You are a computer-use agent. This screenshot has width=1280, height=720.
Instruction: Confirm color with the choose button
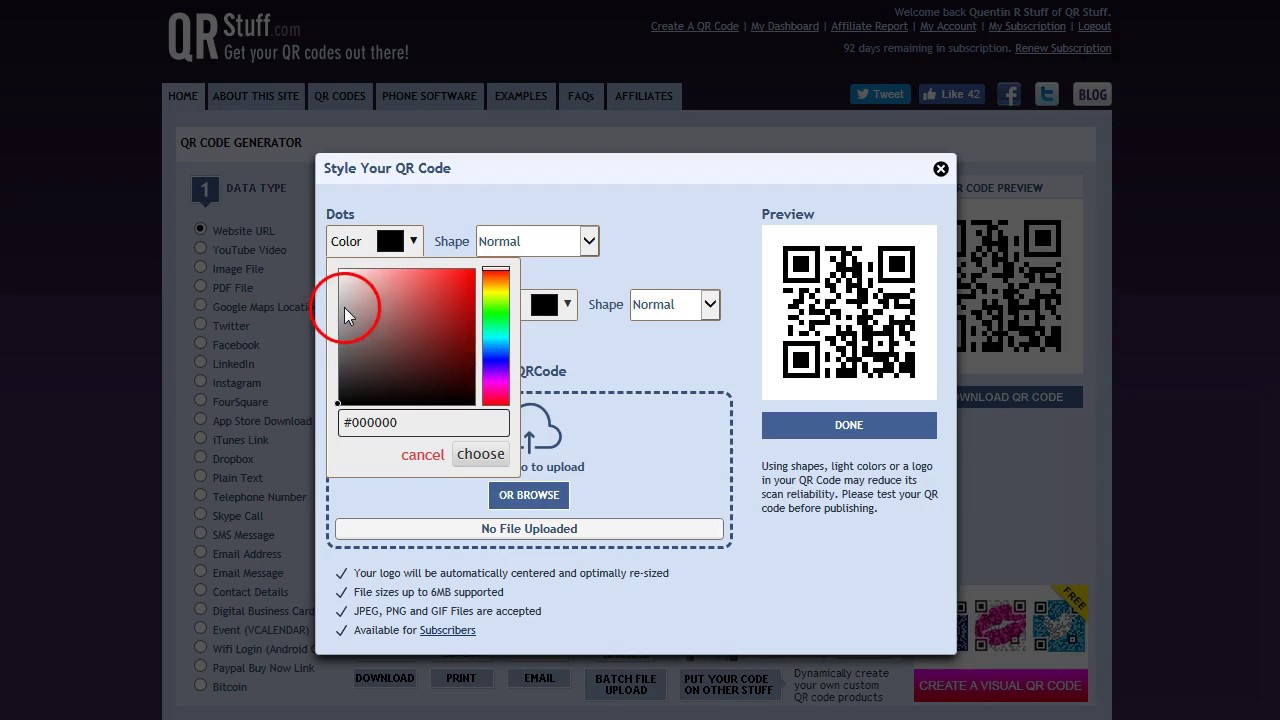(481, 454)
